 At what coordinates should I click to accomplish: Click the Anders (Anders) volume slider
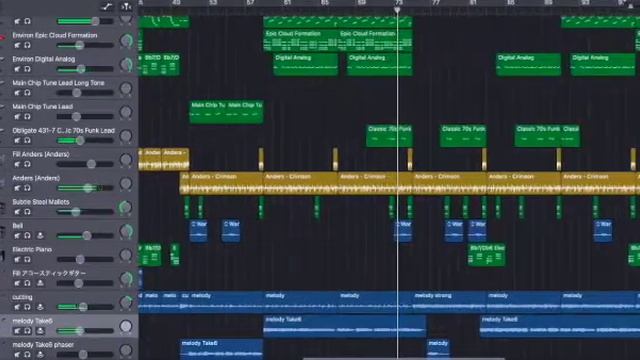pyautogui.click(x=85, y=188)
